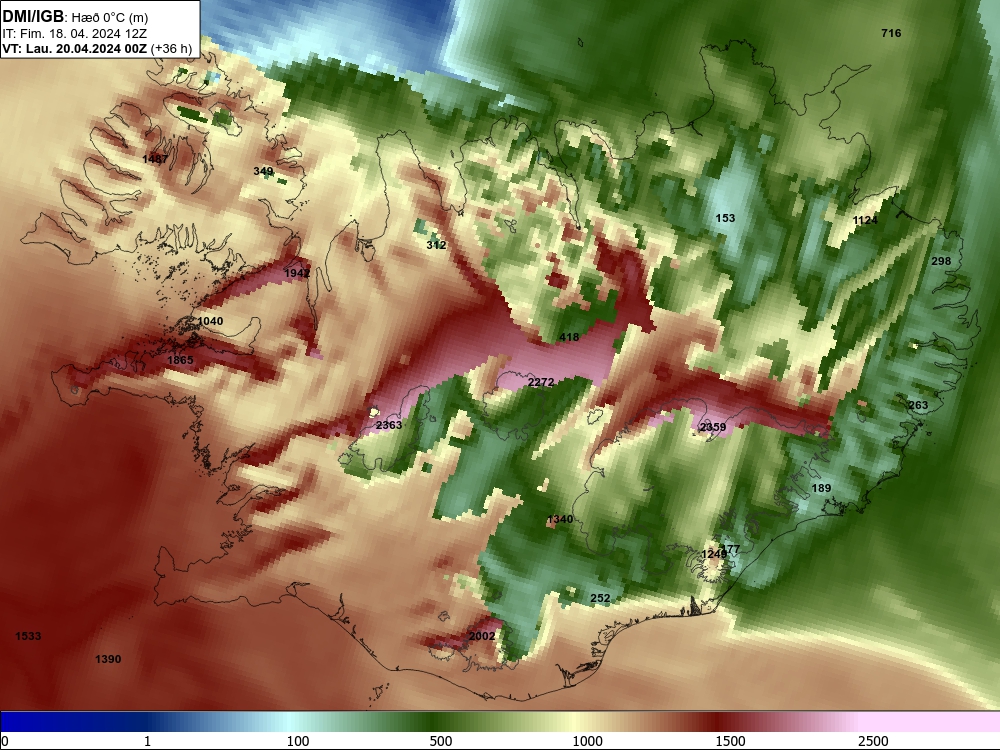
Task: Click the 500 tick on the color scale
Action: pos(441,741)
